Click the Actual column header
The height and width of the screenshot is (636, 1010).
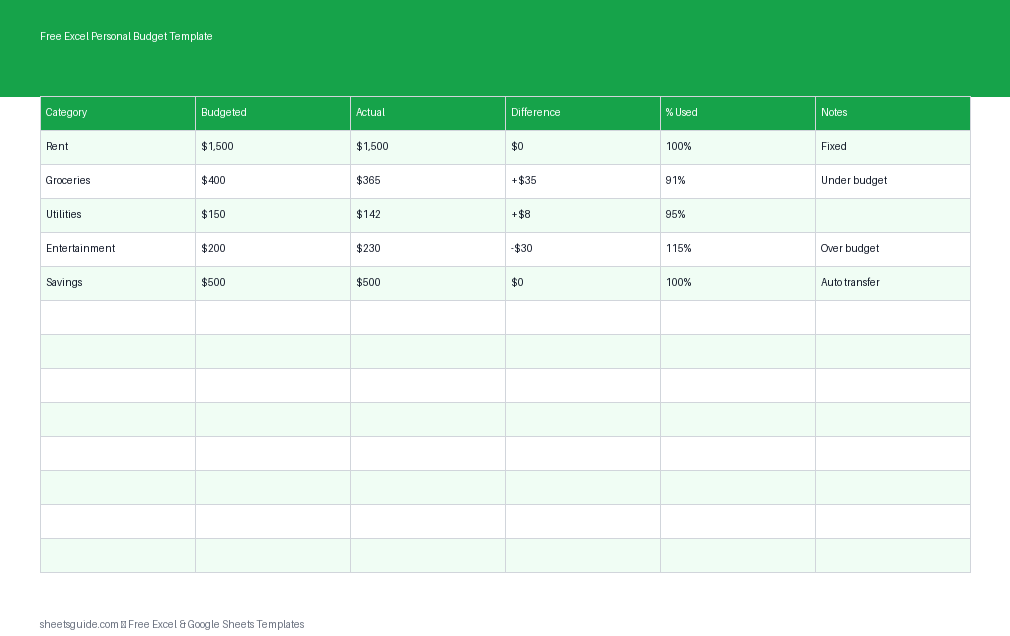428,113
